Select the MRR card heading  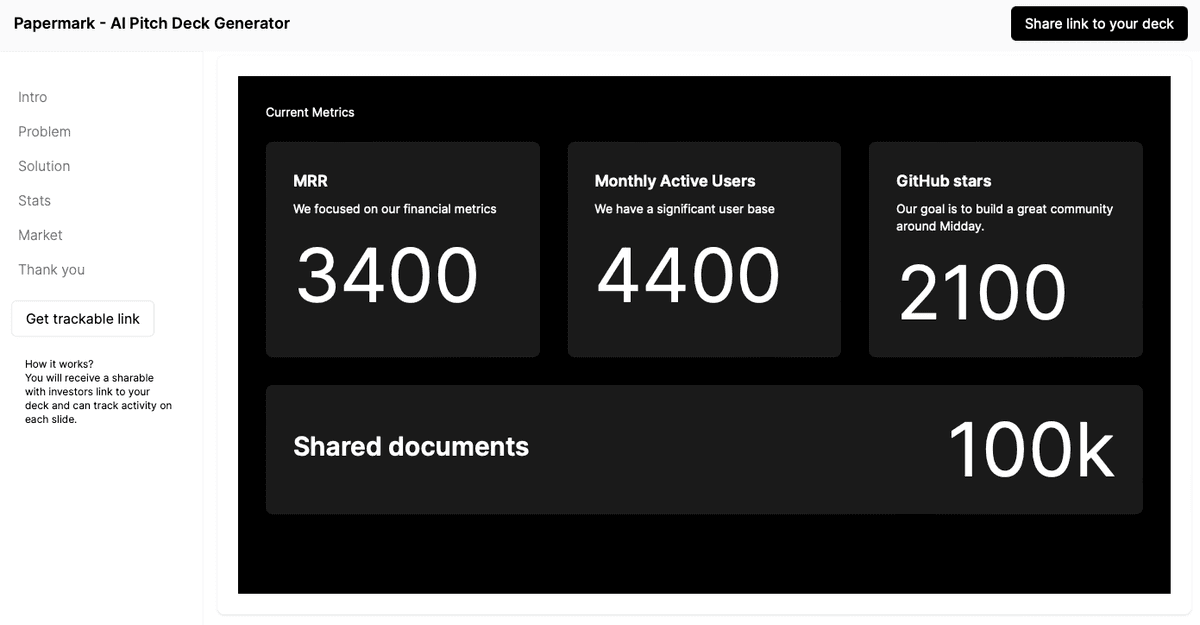(x=310, y=181)
